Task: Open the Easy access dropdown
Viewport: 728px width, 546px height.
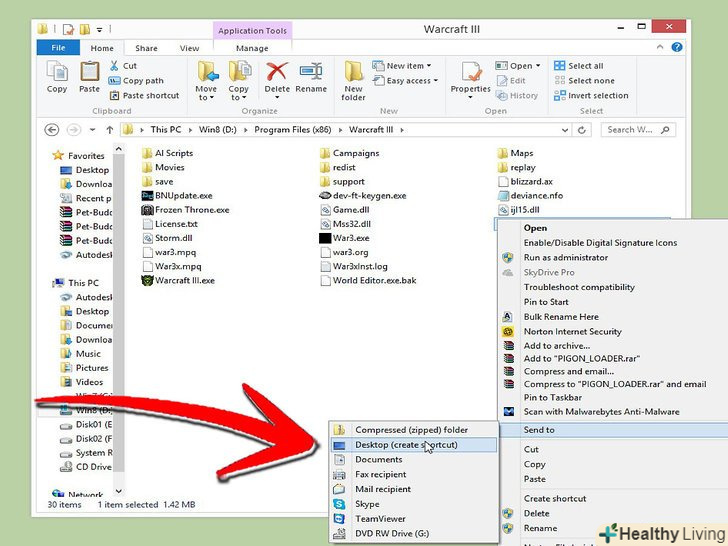Action: 405,81
